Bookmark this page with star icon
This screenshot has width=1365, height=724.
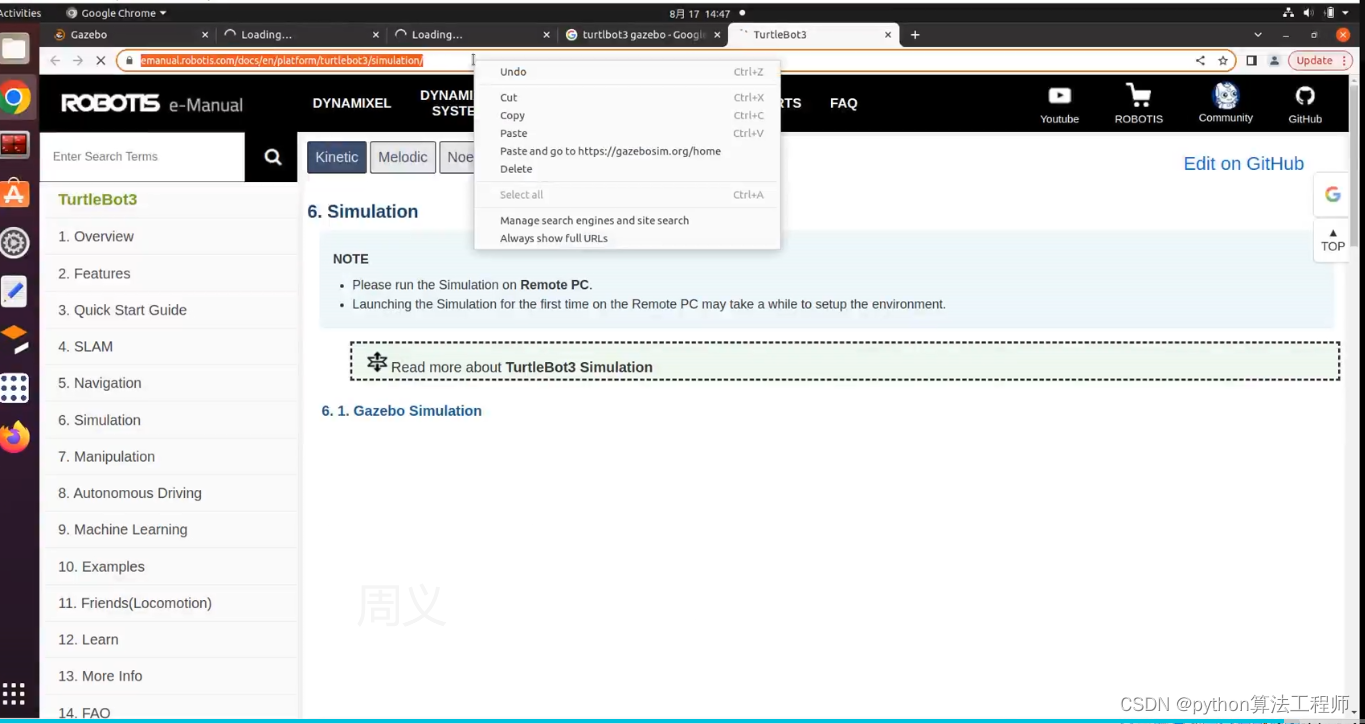click(x=1222, y=60)
